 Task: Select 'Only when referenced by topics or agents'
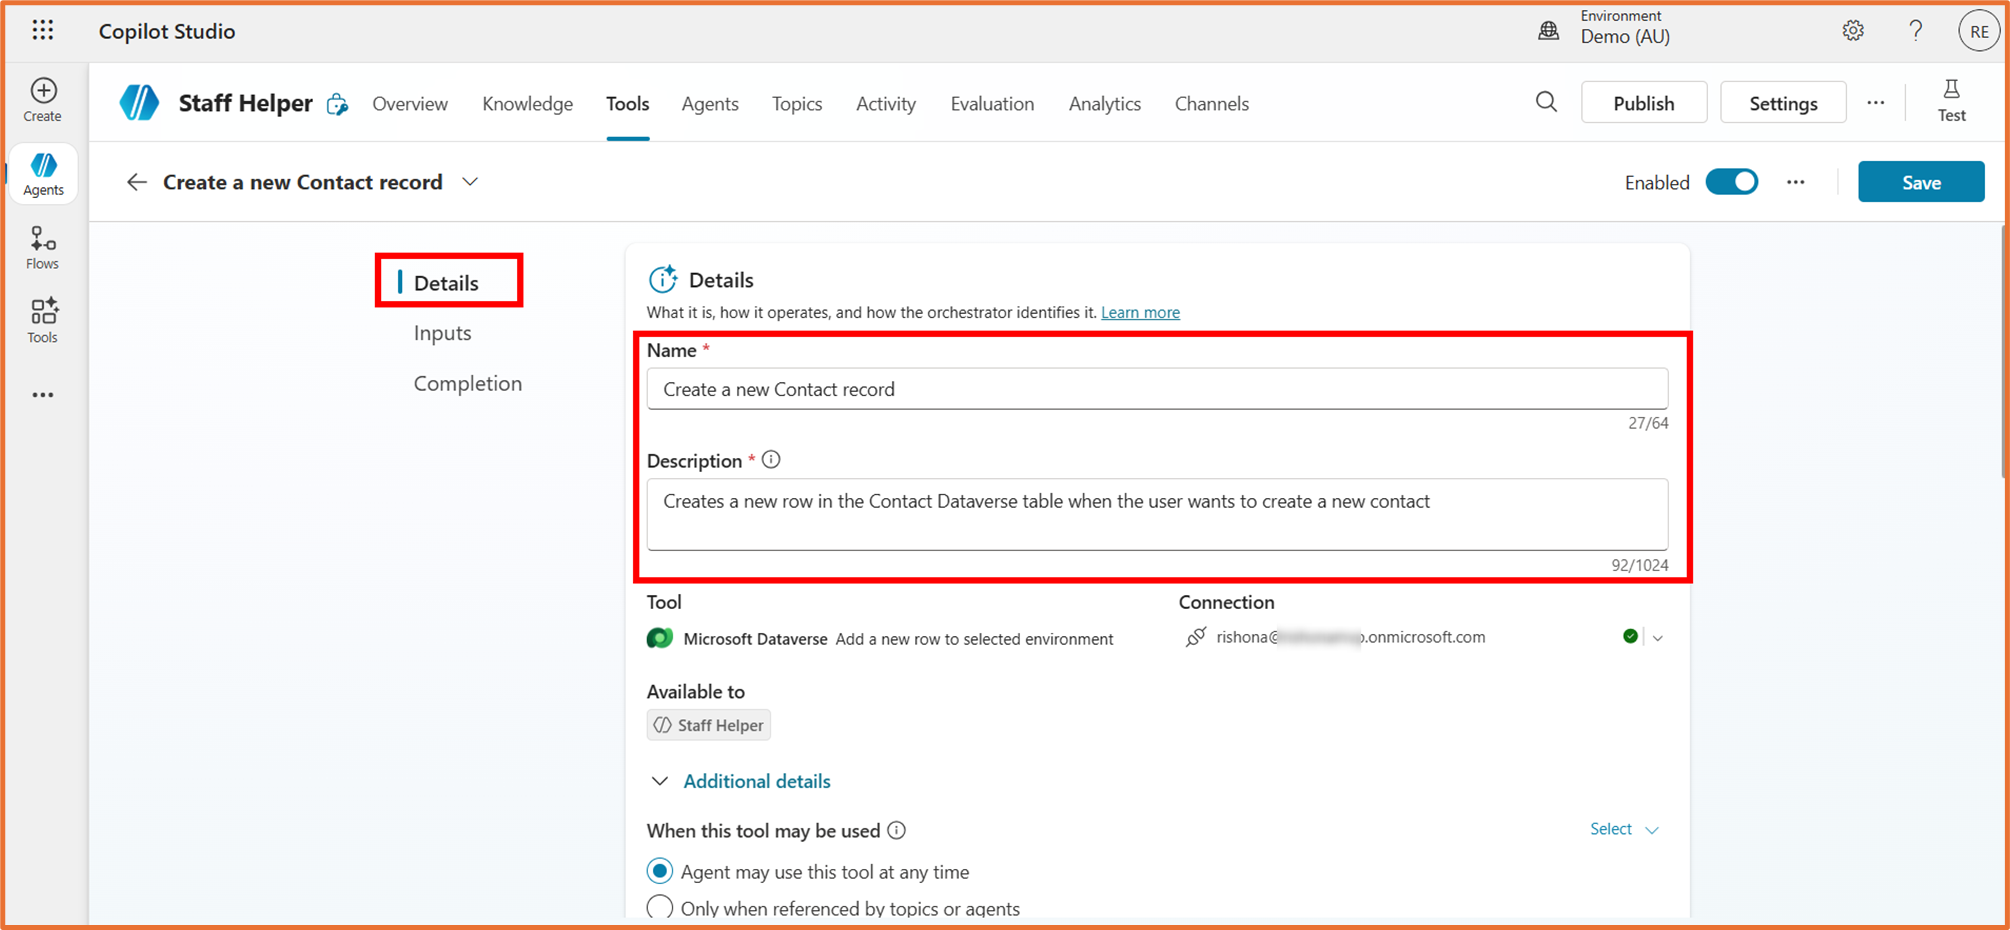pyautogui.click(x=660, y=908)
